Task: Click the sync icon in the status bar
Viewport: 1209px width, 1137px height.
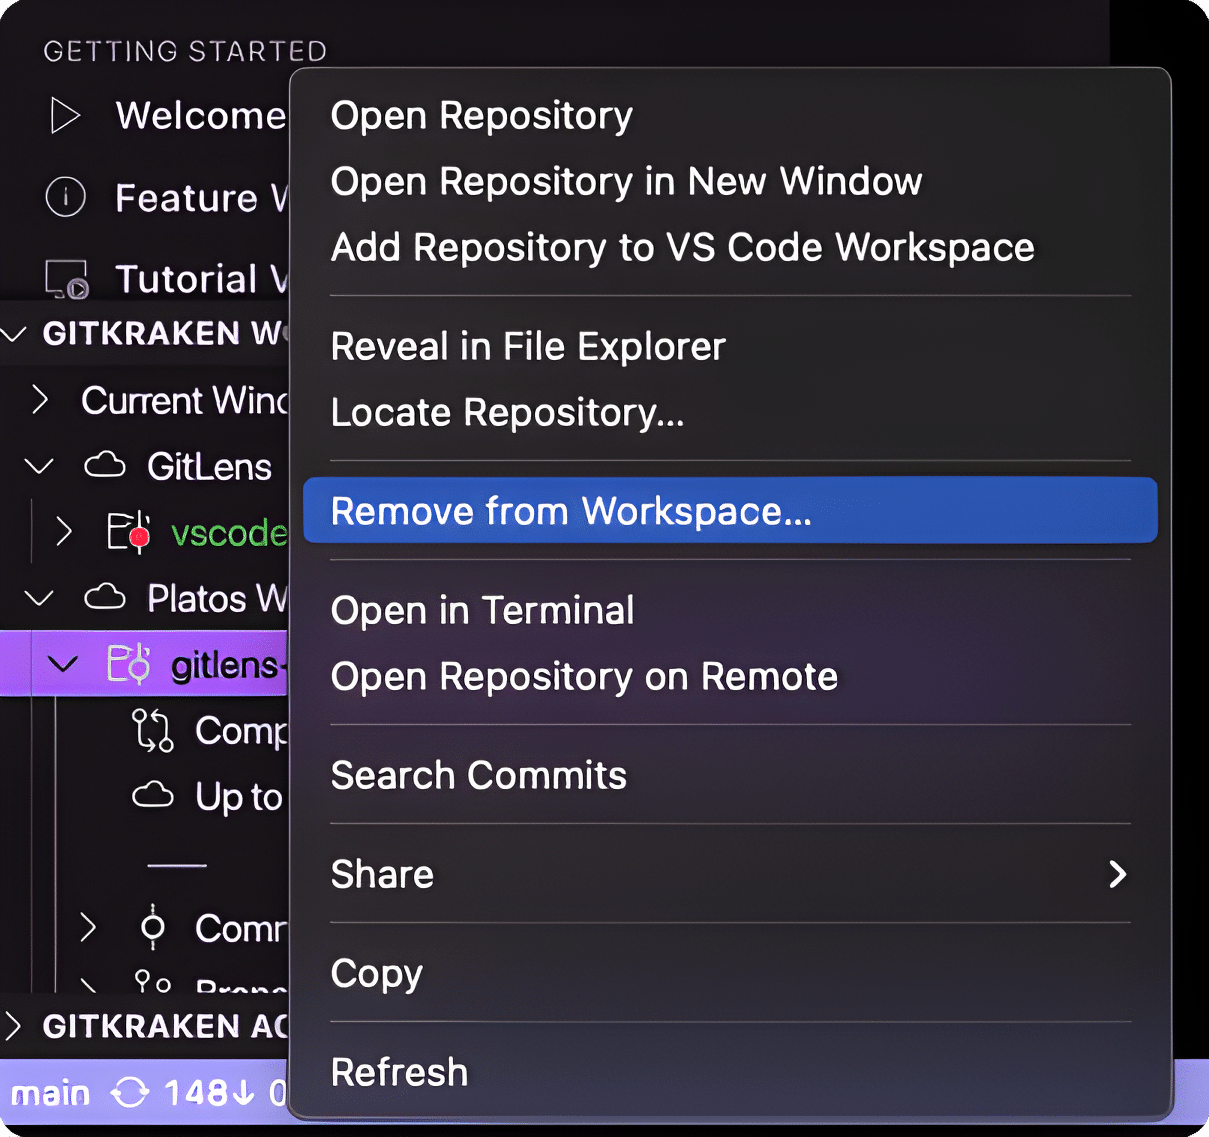Action: coord(130,1093)
